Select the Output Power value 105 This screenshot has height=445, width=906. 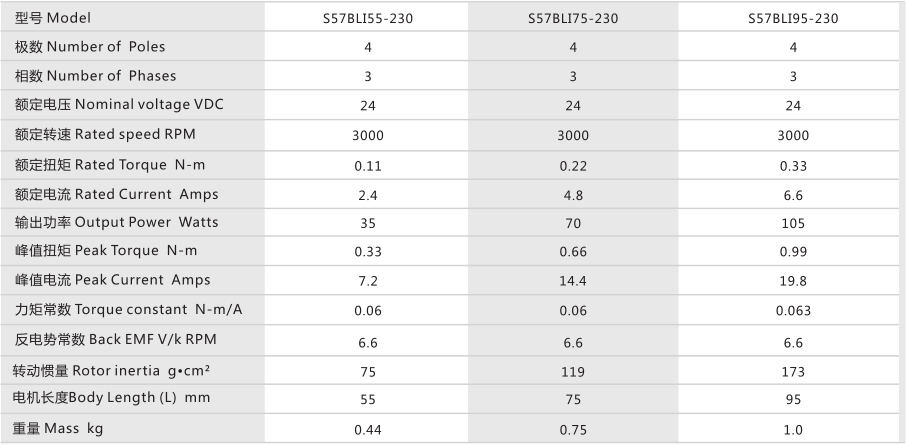point(793,223)
